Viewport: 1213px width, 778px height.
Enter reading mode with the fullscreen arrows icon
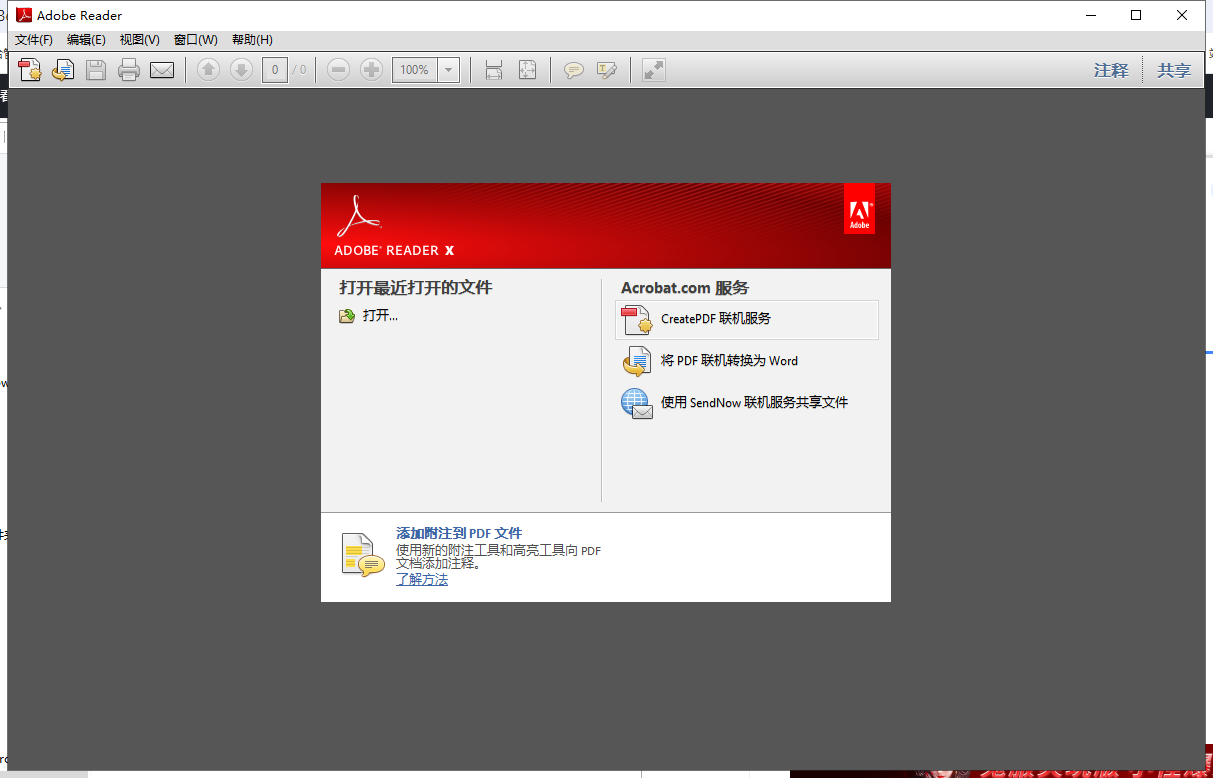tap(652, 70)
